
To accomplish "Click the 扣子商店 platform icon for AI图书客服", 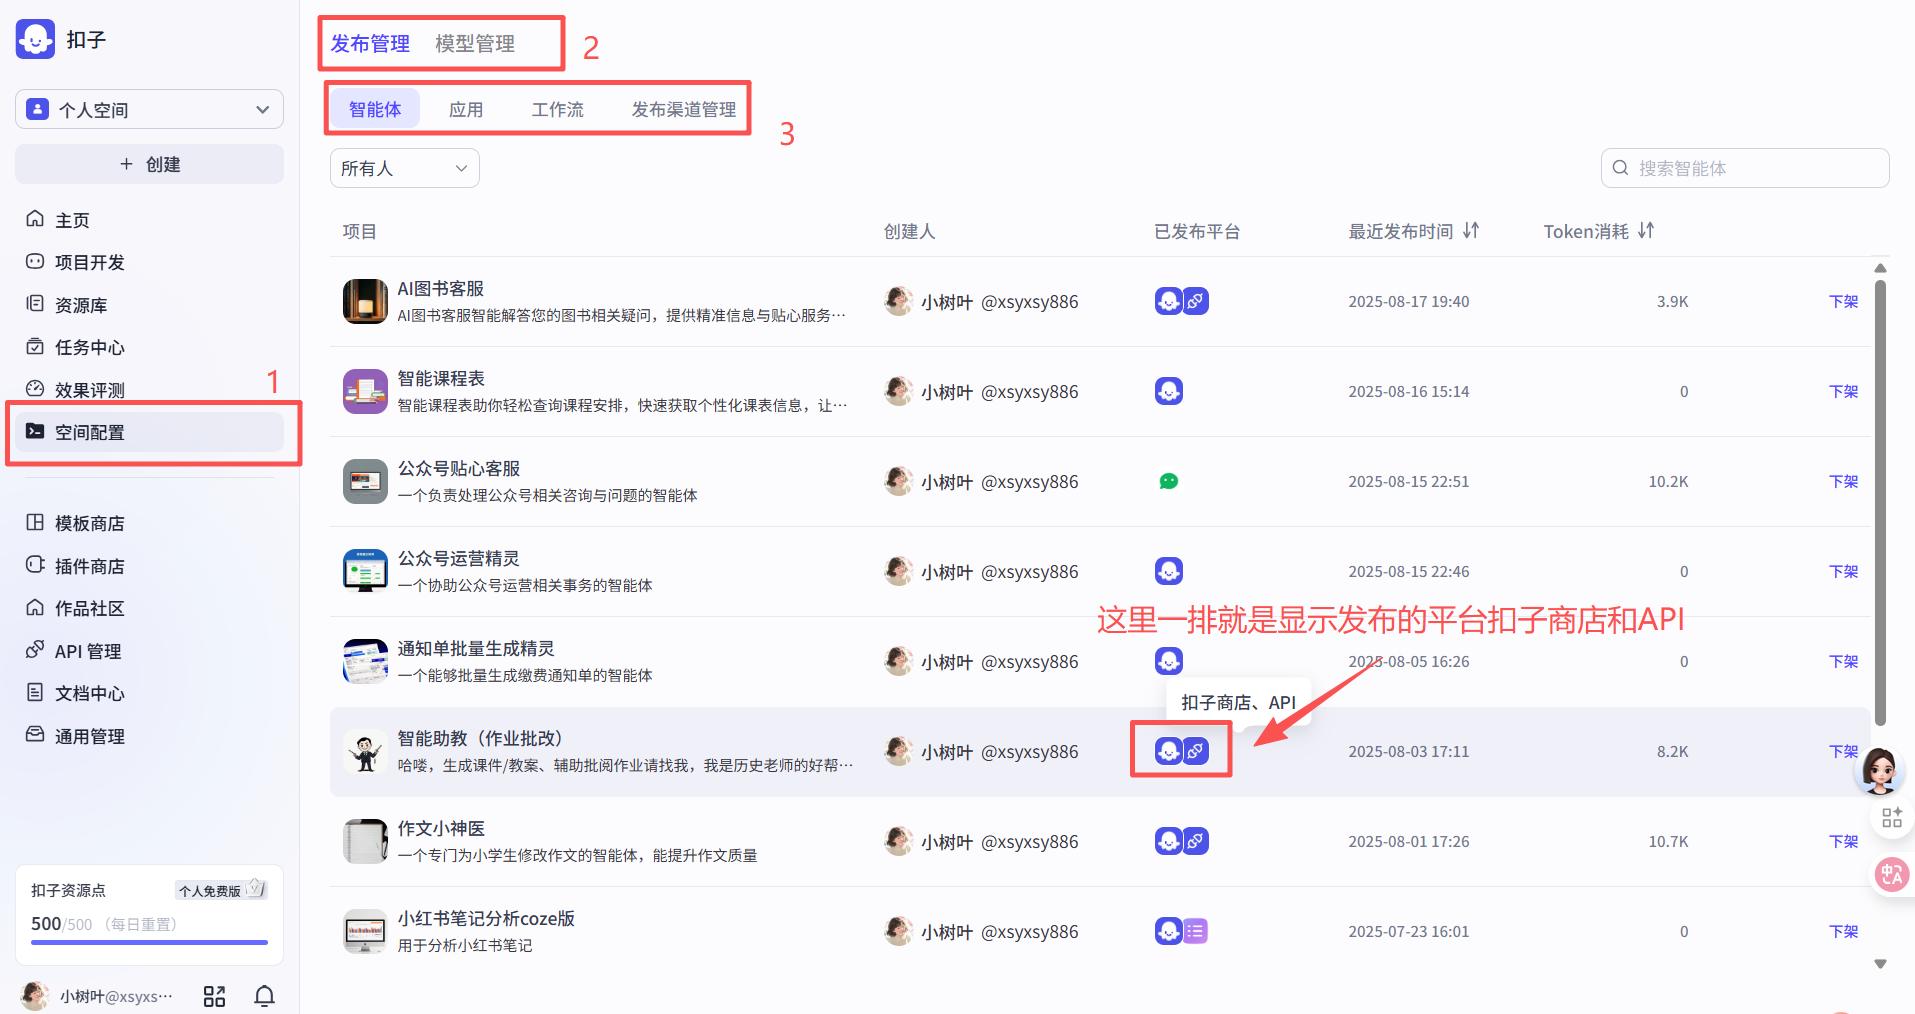I will click(x=1168, y=301).
